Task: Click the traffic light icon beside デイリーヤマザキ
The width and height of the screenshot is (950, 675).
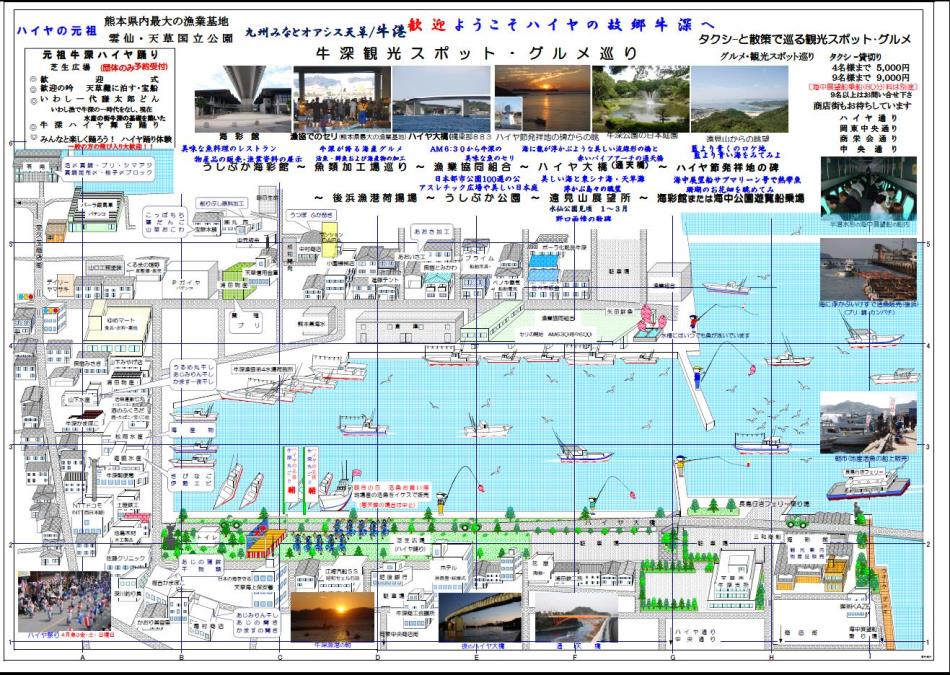Action: click(25, 297)
